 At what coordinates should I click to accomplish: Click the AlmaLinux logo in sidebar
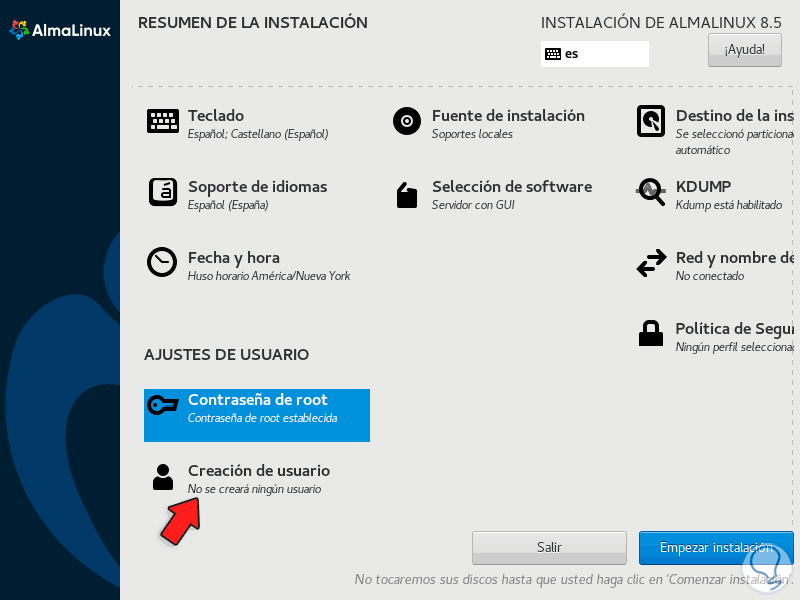(x=60, y=30)
